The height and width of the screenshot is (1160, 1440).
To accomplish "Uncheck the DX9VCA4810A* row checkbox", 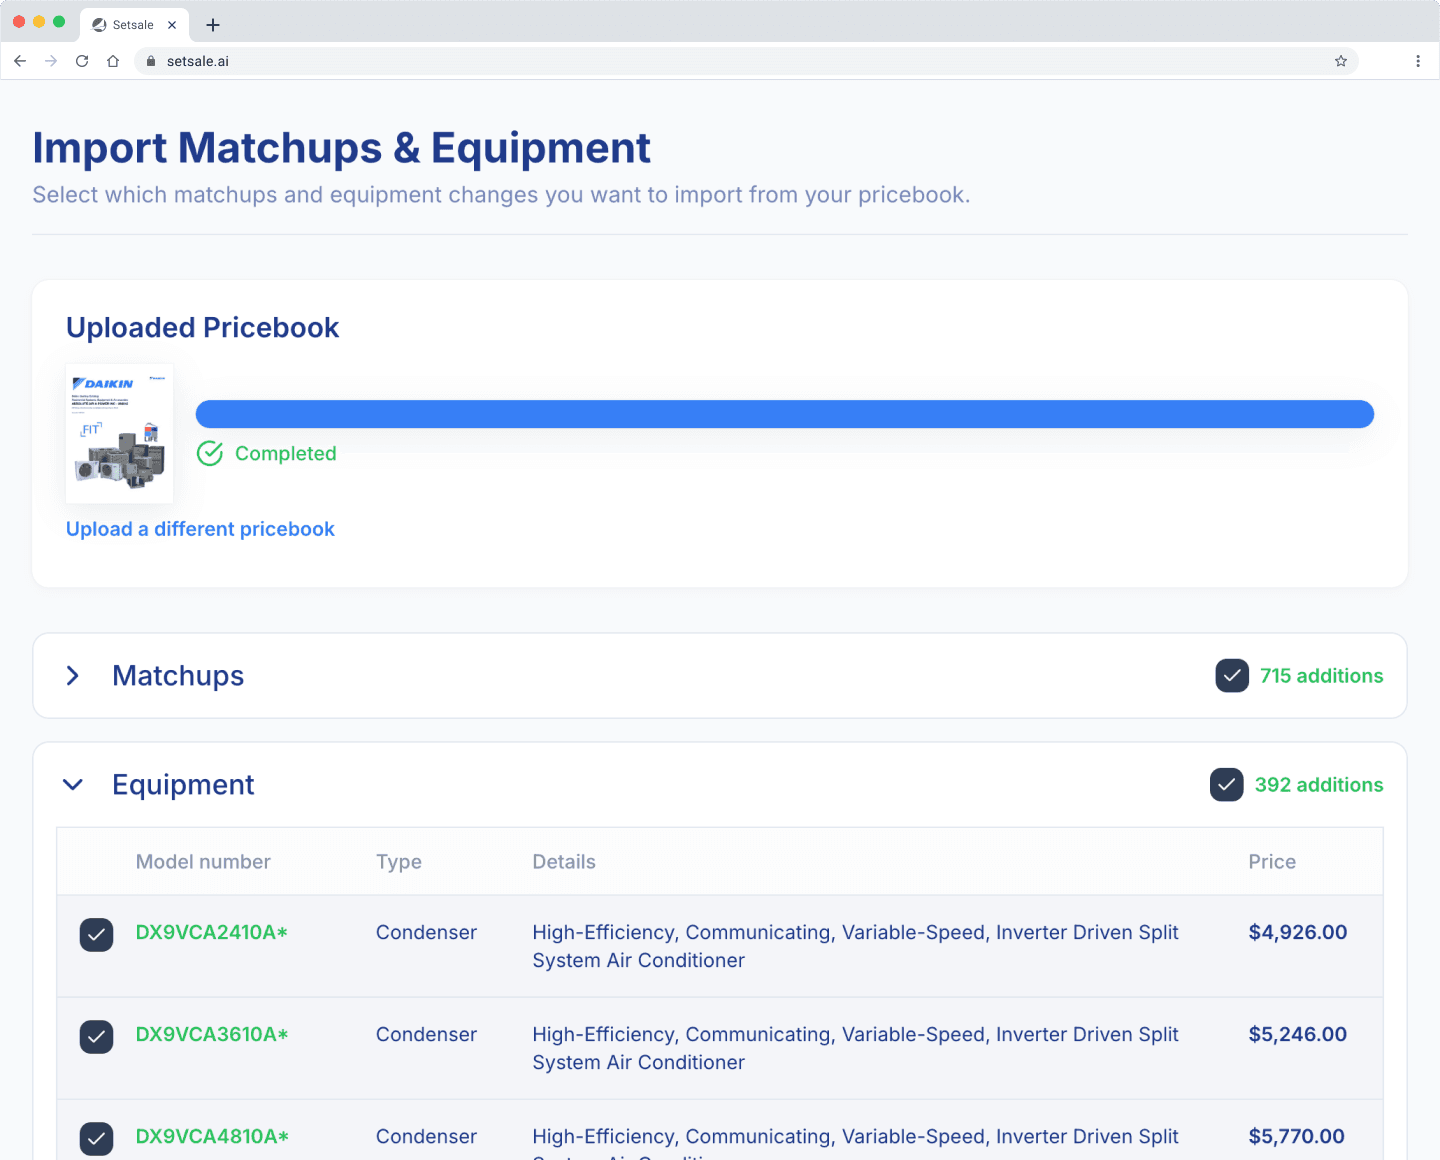I will coord(97,1139).
